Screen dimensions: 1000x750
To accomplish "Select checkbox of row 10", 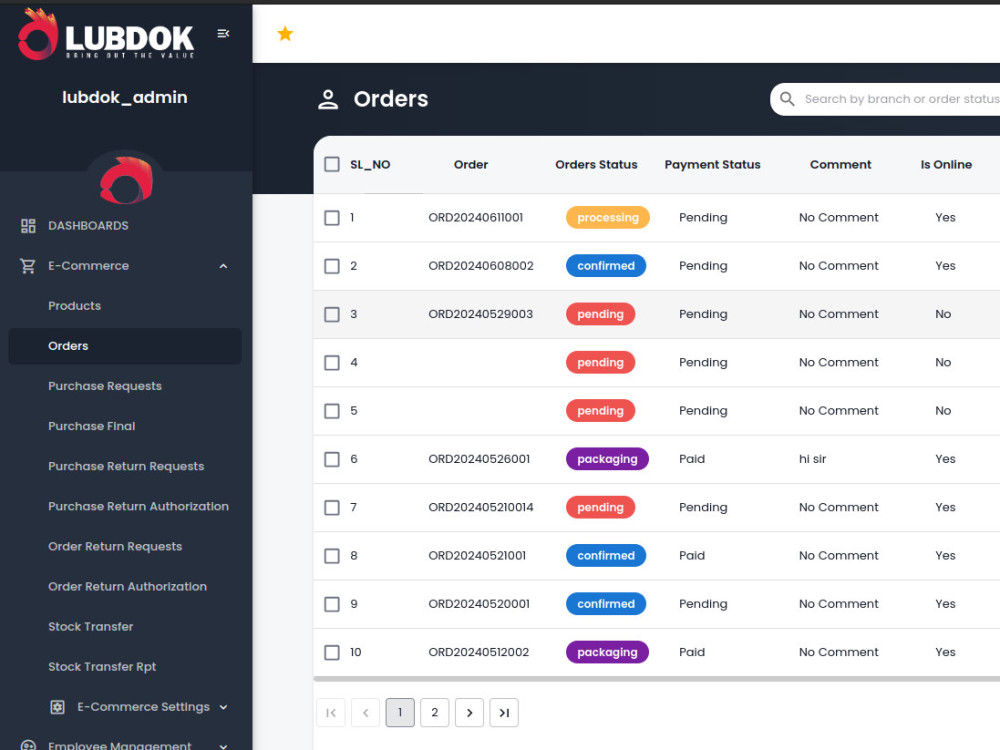I will (x=332, y=652).
